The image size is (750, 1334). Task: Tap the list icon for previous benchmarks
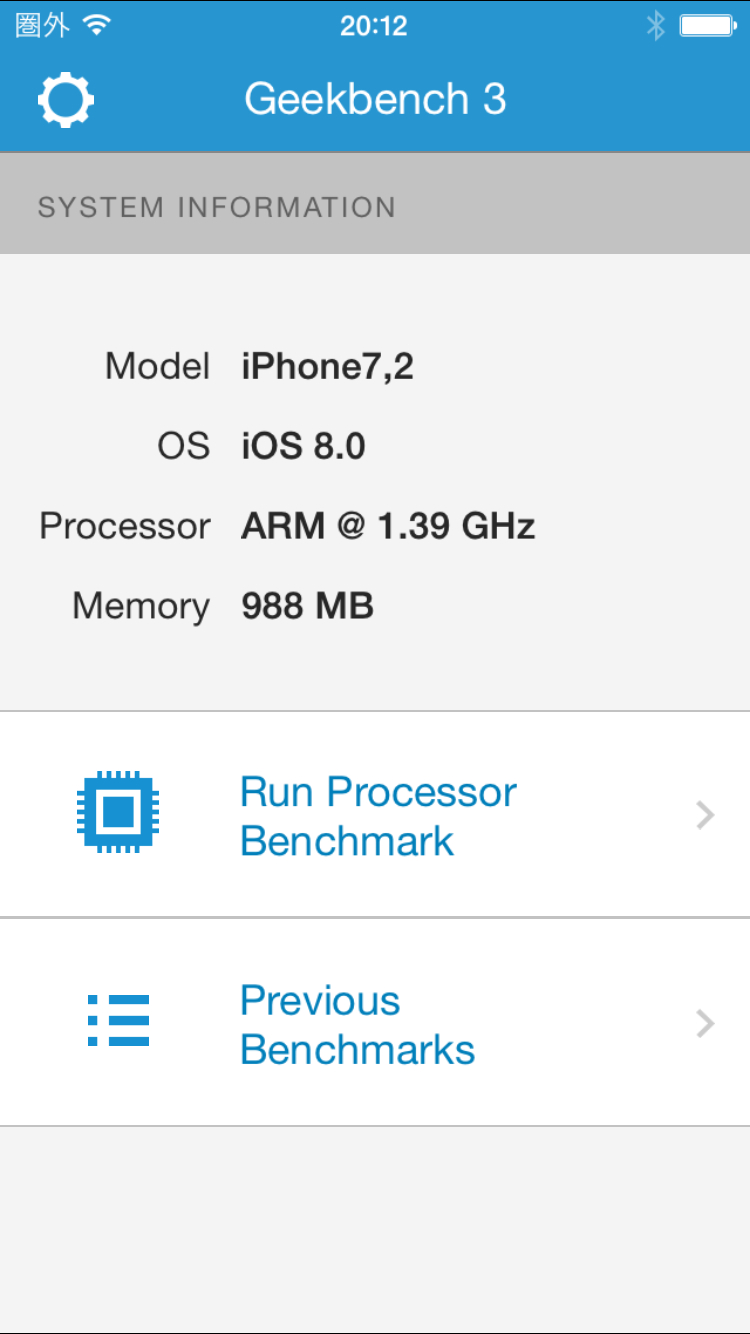pos(118,1021)
